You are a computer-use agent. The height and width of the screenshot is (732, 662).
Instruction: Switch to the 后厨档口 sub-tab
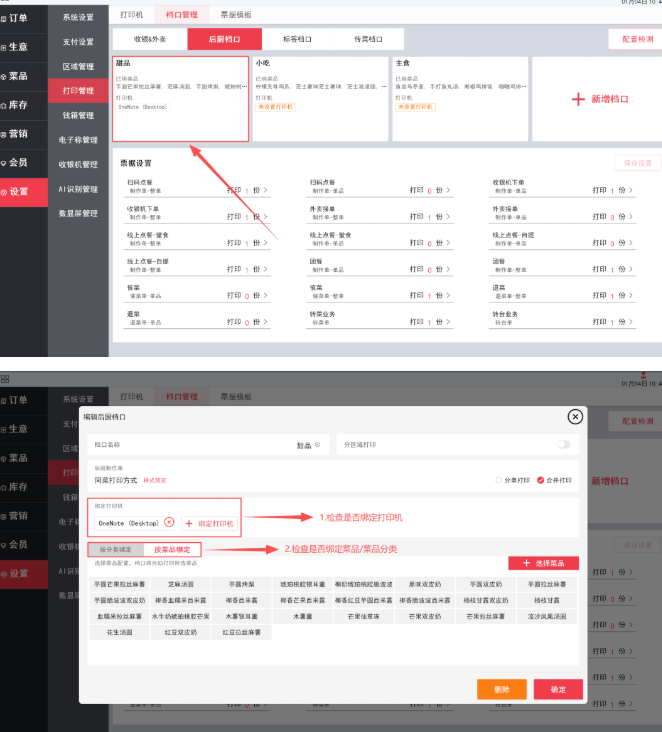(x=225, y=39)
